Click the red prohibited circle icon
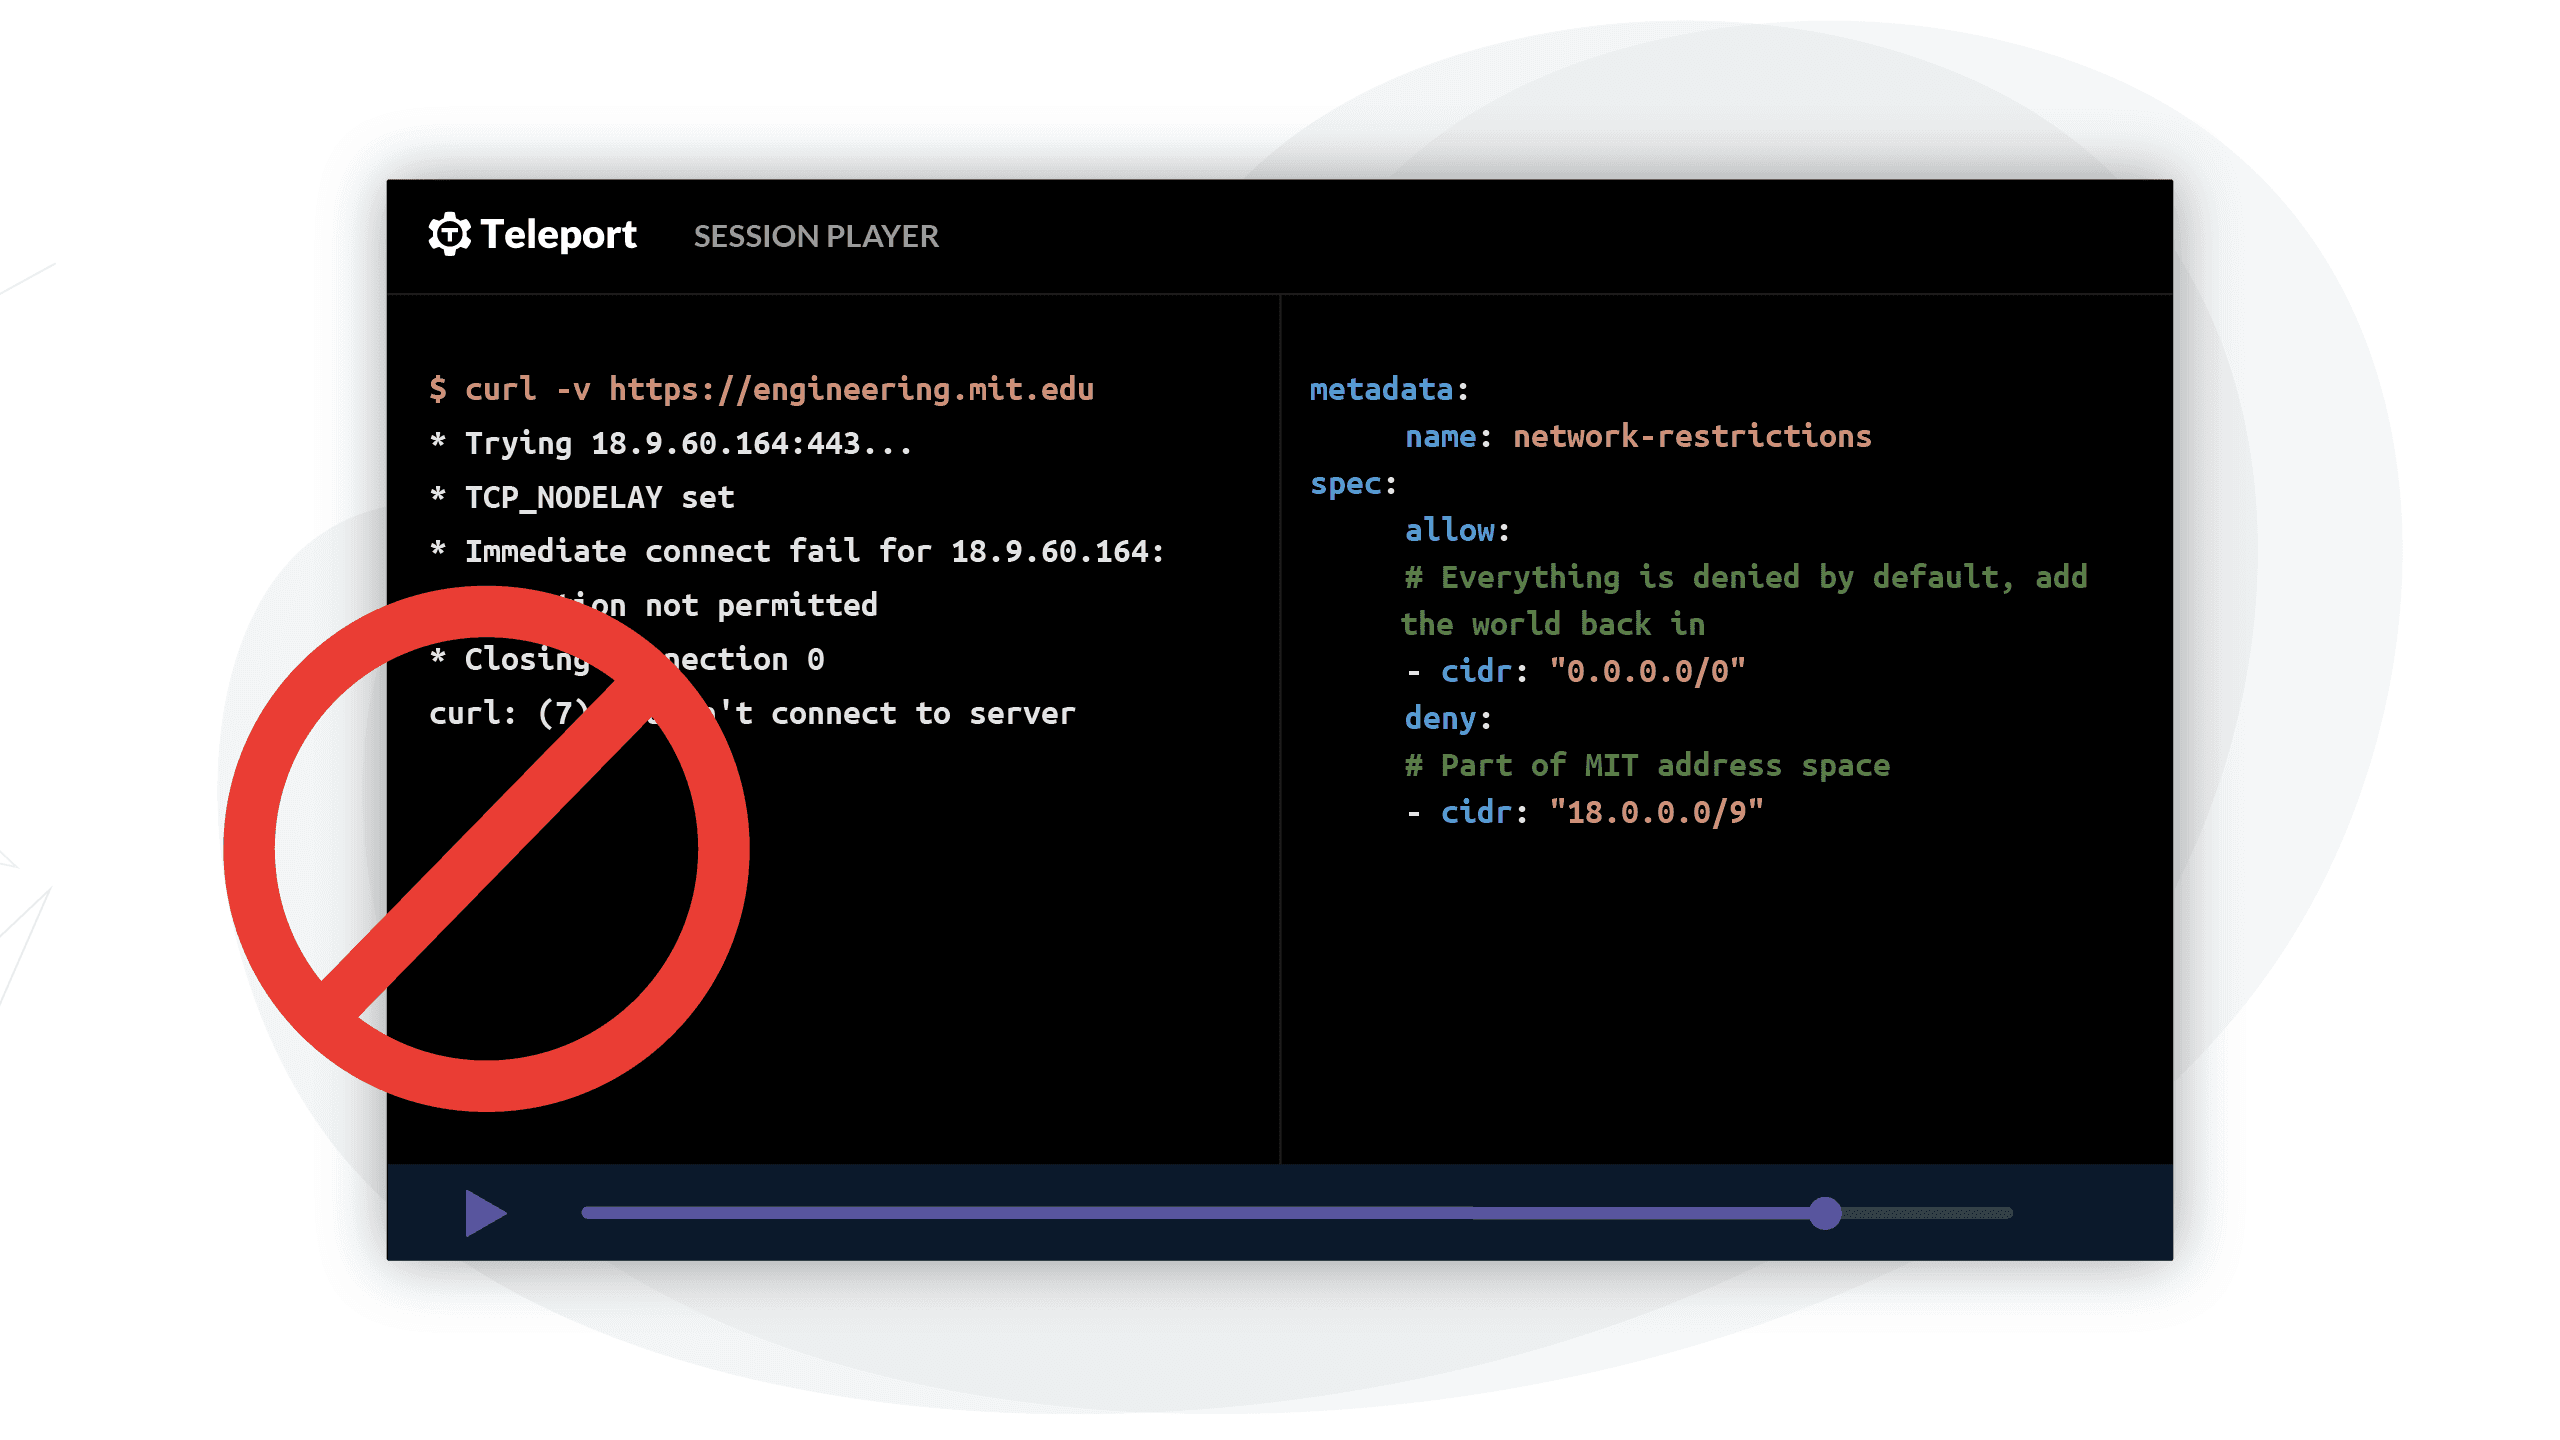The width and height of the screenshot is (2560, 1440). [486, 848]
